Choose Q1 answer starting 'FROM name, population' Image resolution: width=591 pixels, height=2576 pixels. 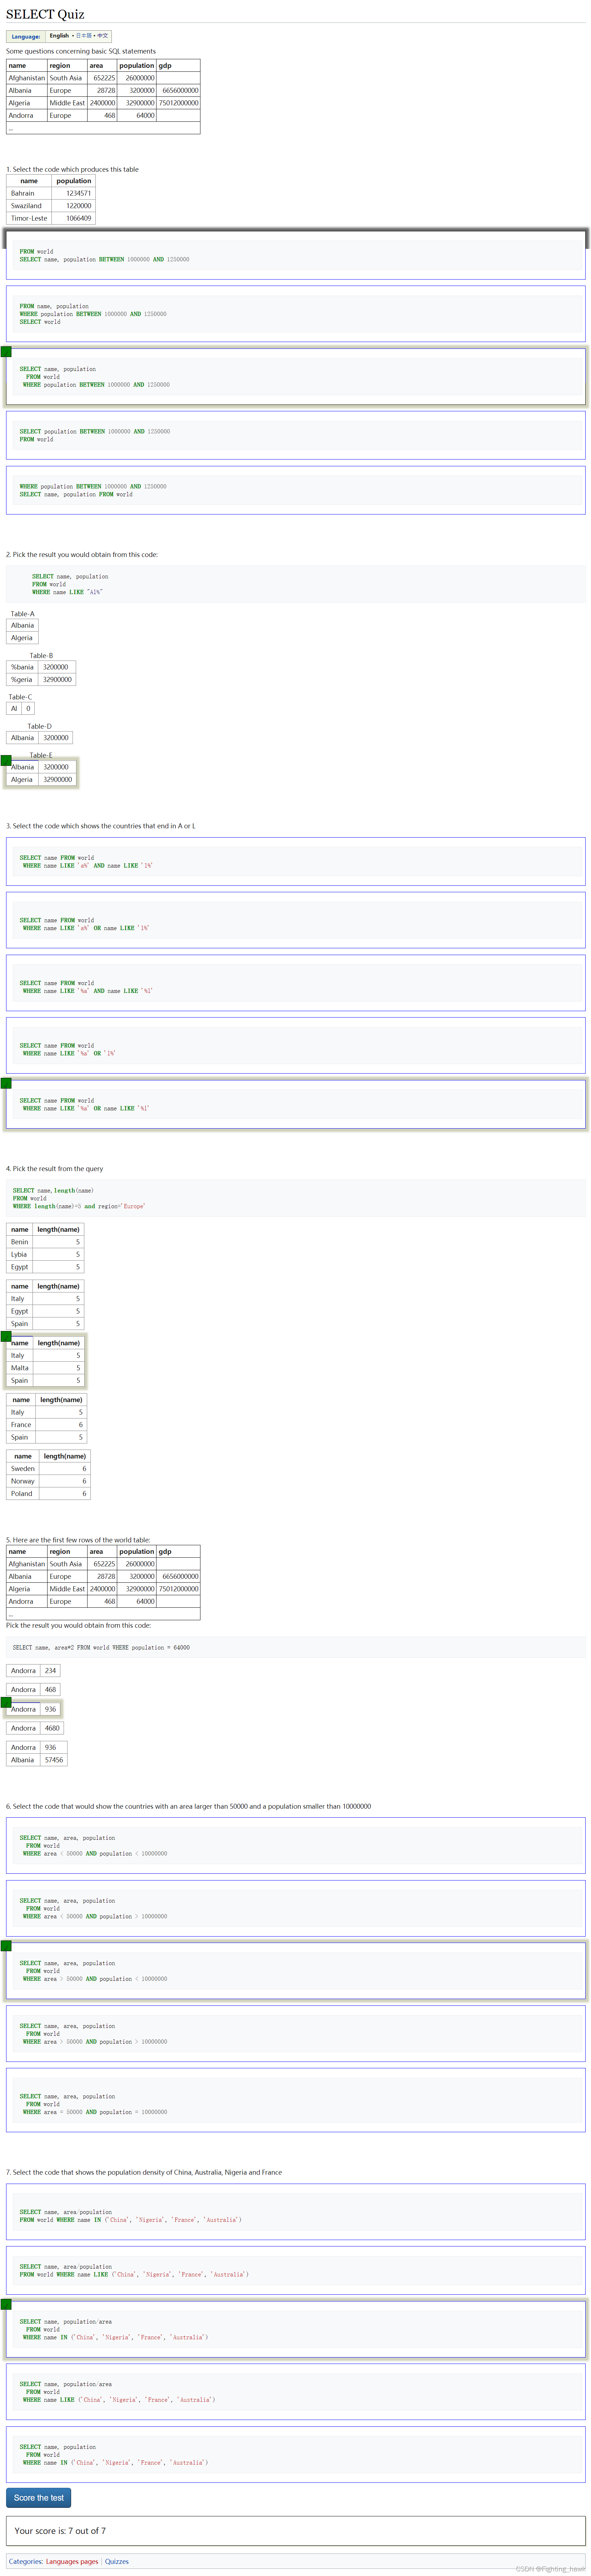pyautogui.click(x=296, y=314)
